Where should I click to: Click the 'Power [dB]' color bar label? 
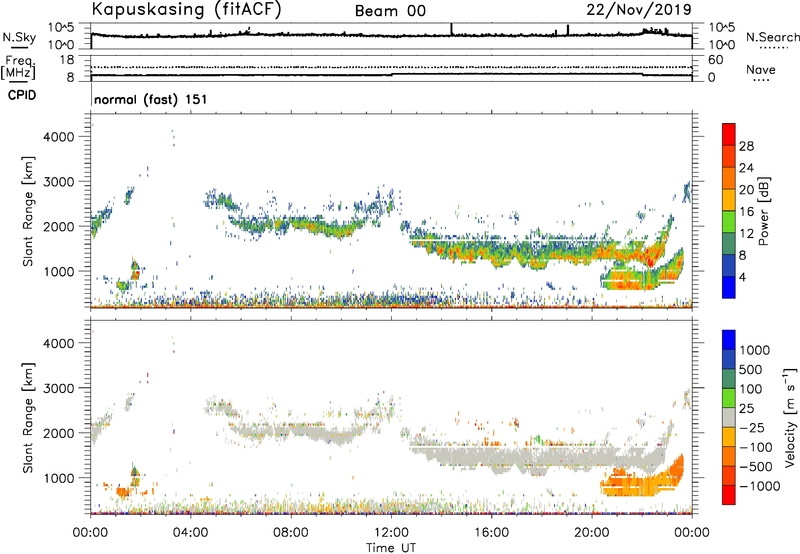[763, 211]
